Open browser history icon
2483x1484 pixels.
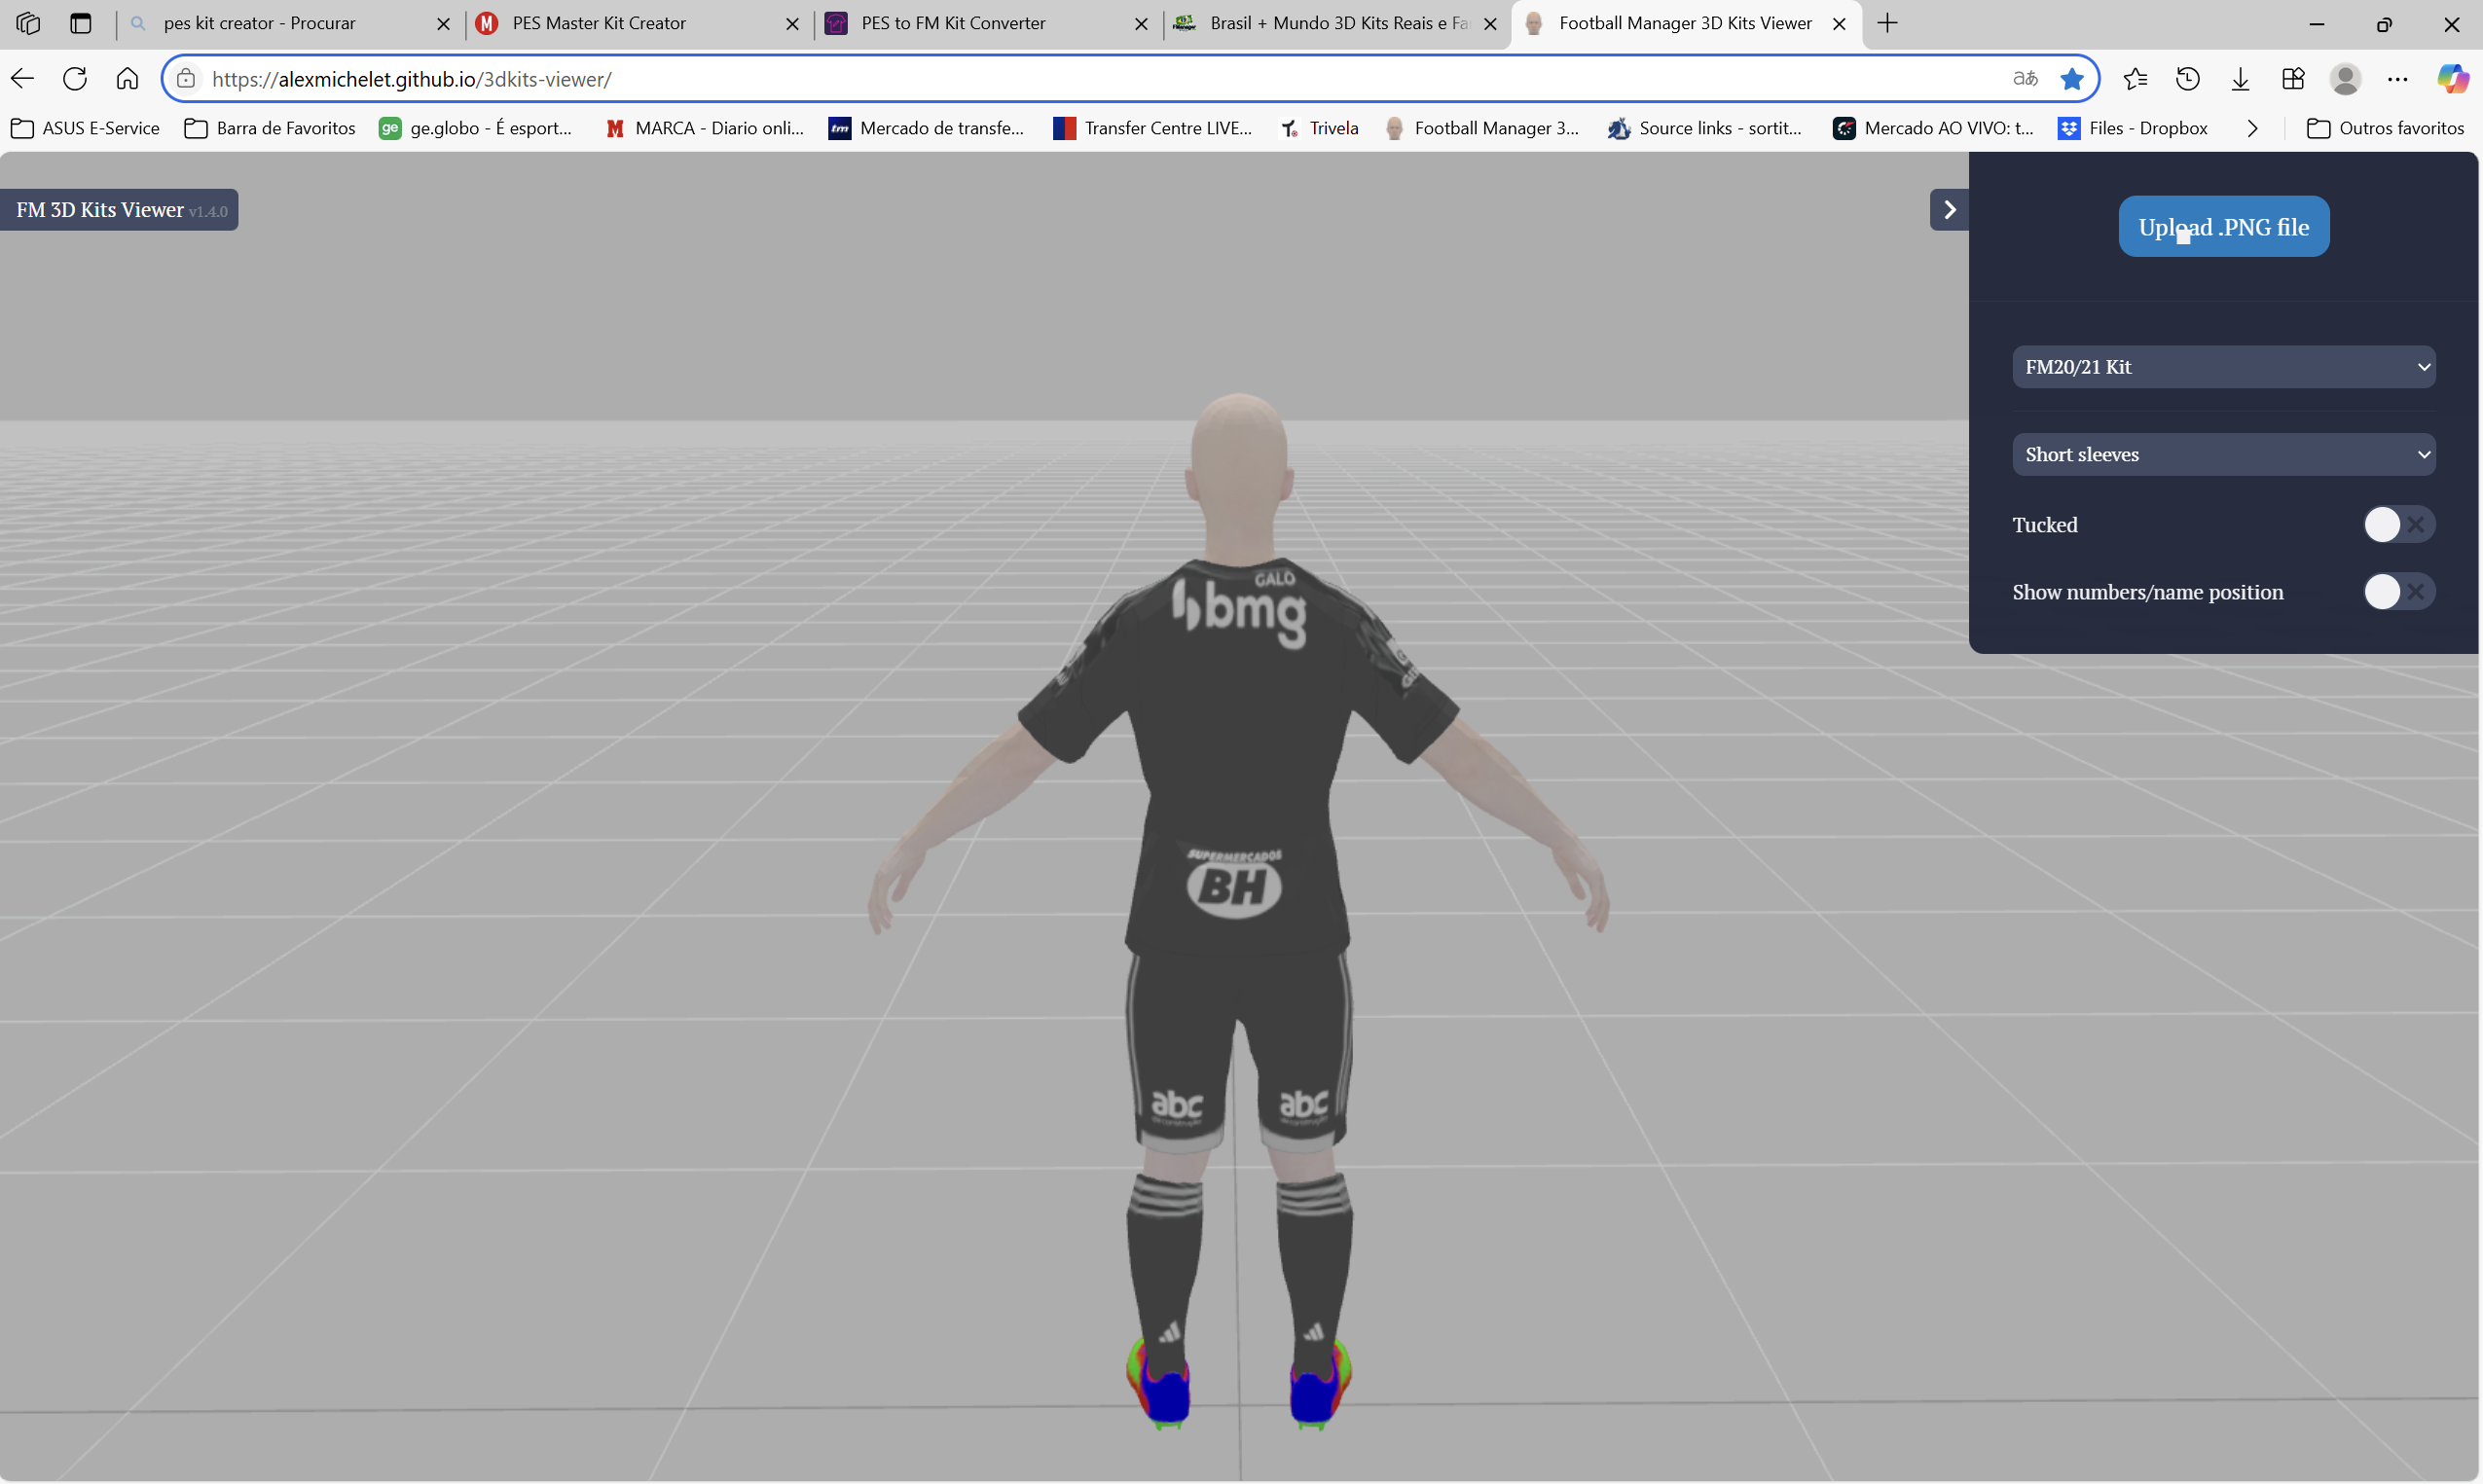click(2187, 79)
